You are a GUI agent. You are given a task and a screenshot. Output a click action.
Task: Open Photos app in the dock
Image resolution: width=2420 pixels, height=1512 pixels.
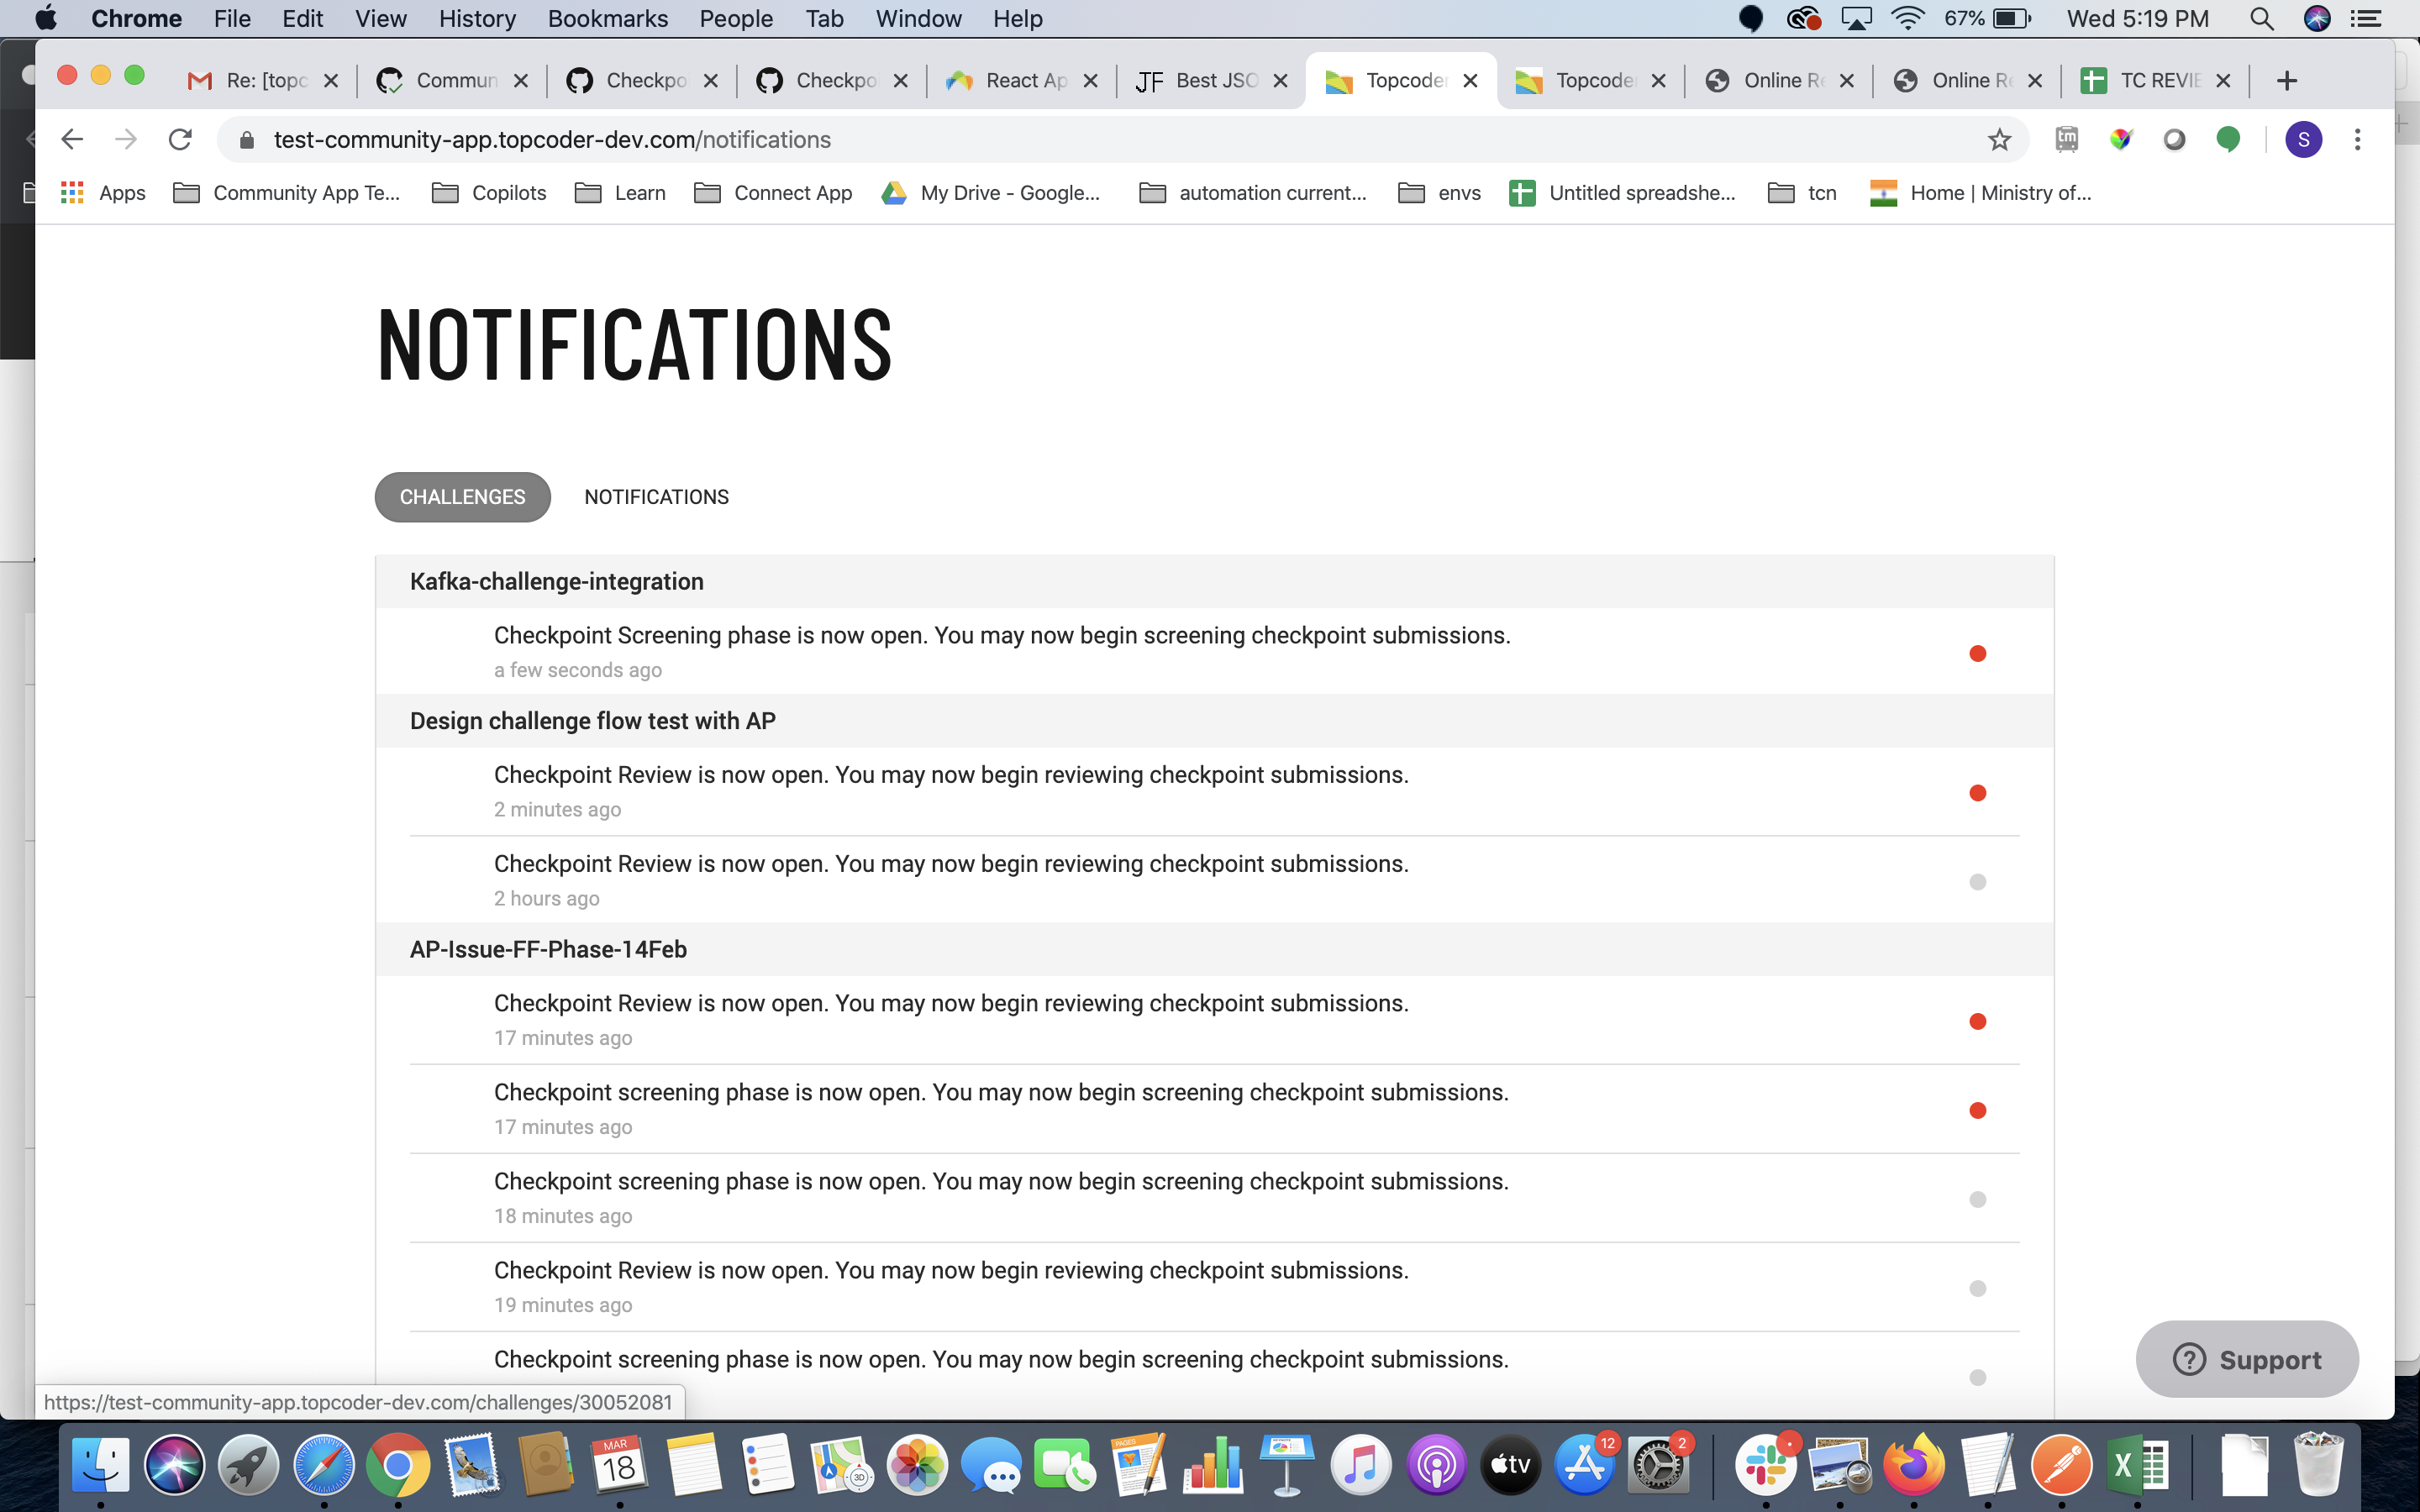coord(916,1466)
